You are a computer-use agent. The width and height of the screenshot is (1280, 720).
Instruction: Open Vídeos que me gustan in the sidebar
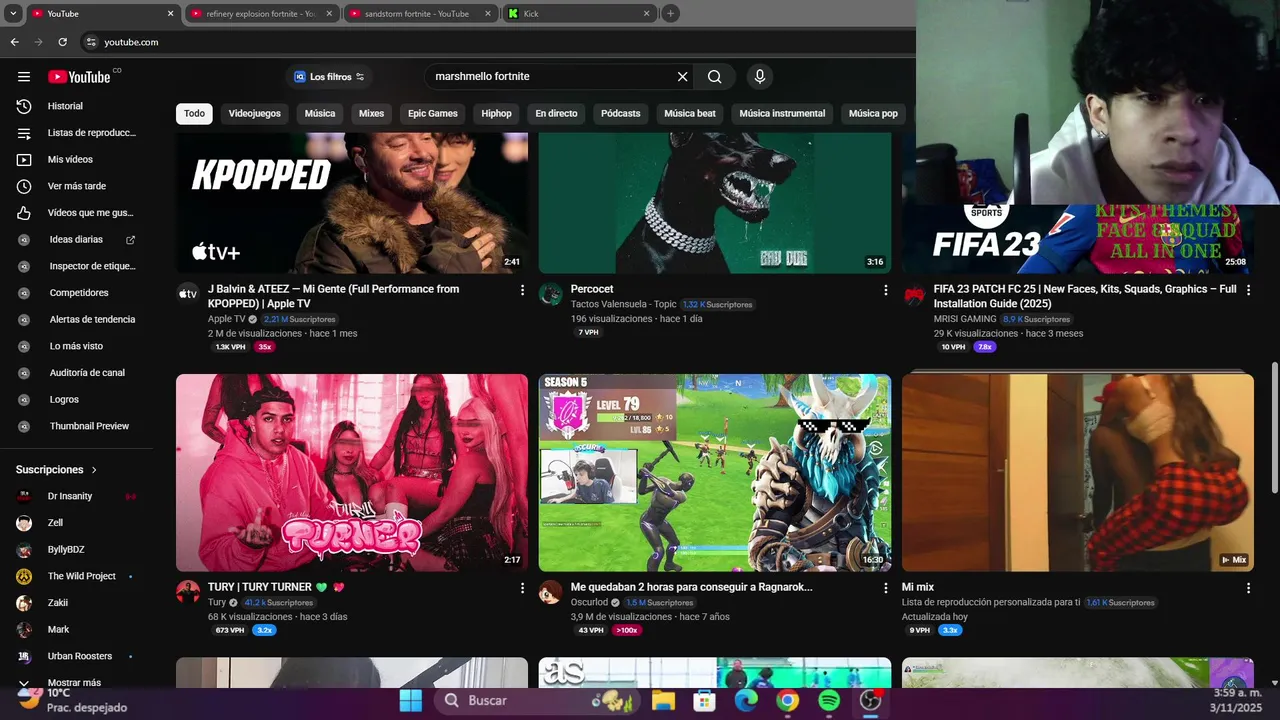(x=77, y=213)
